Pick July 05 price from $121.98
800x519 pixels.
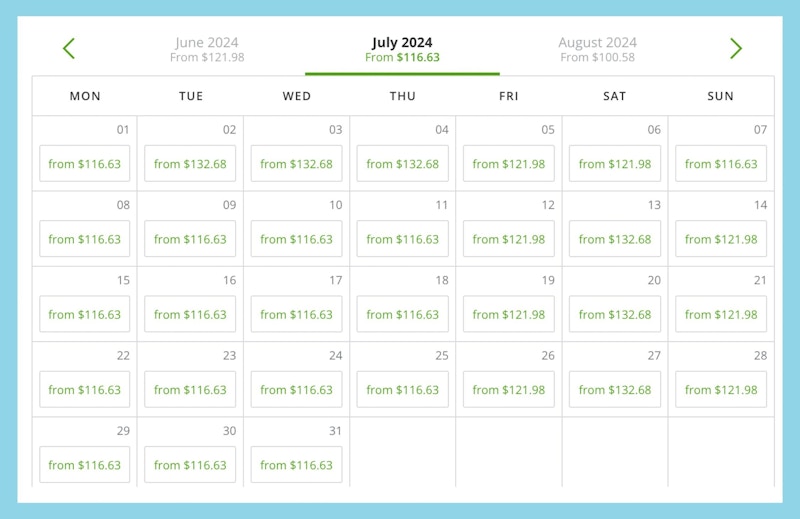509,164
